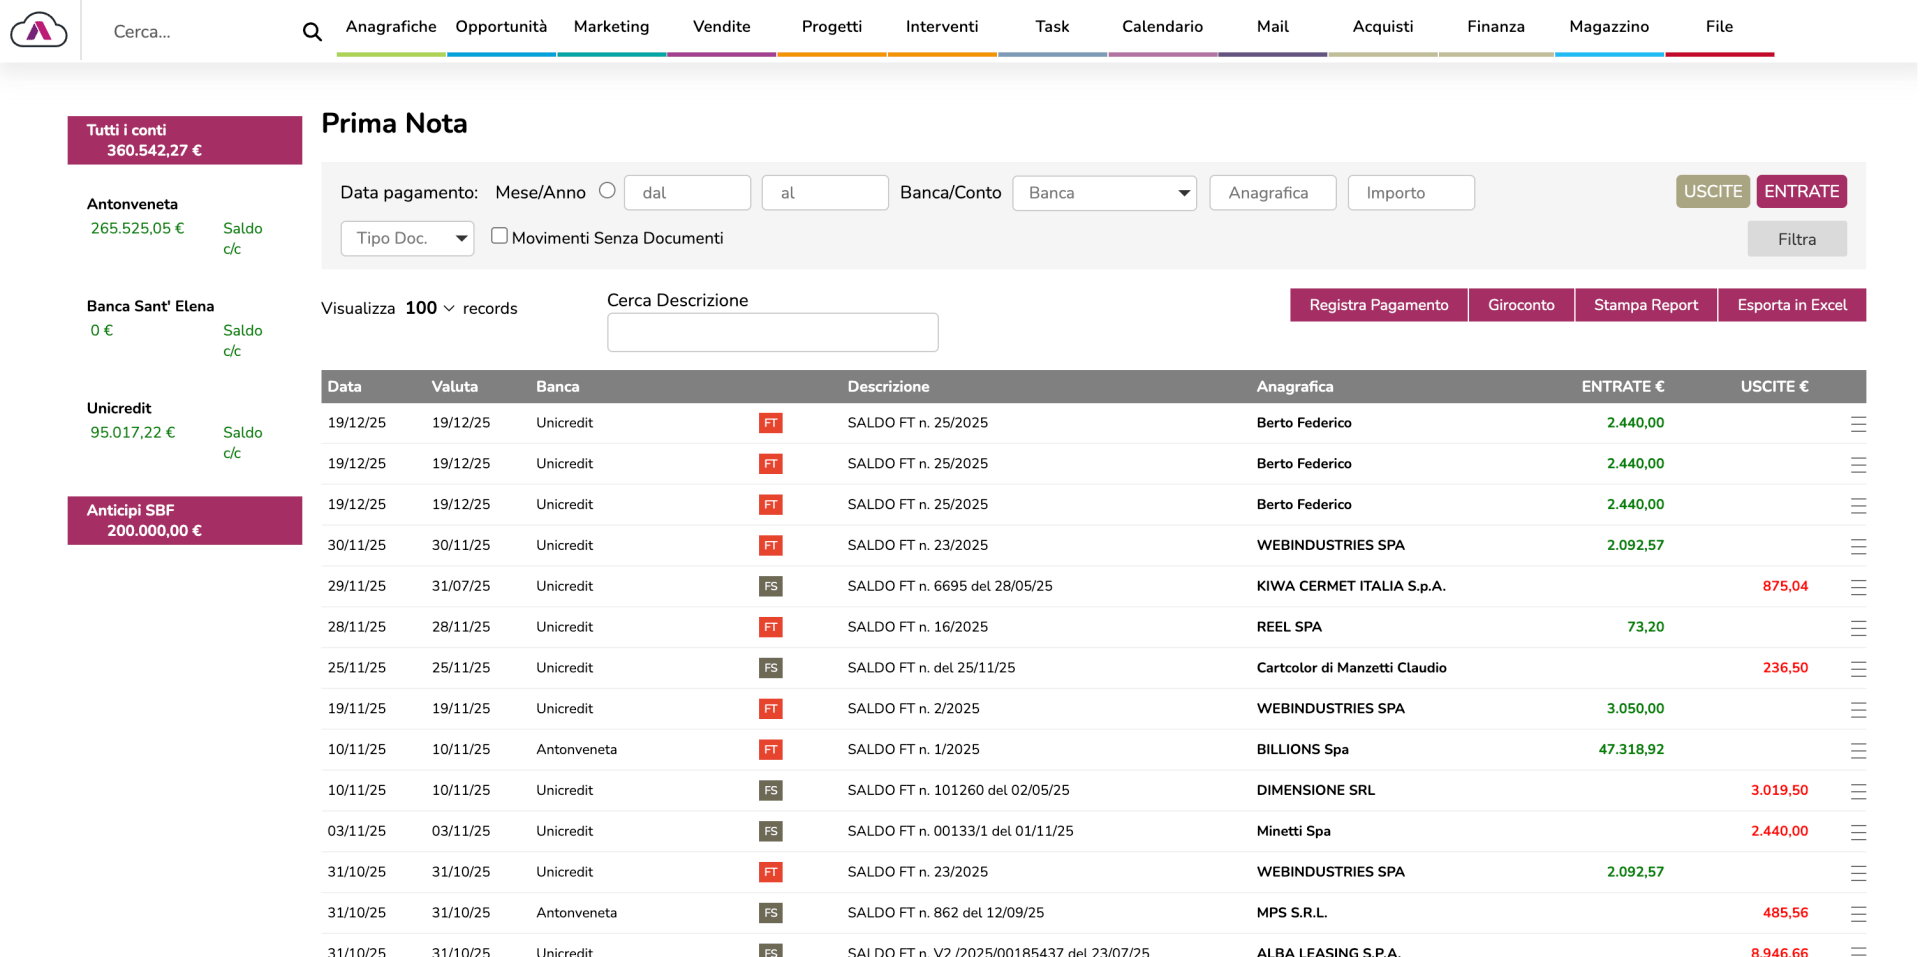Image resolution: width=1920 pixels, height=957 pixels.
Task: Open row menu for DIMENSIONE SRL entry
Action: pyautogui.click(x=1857, y=791)
